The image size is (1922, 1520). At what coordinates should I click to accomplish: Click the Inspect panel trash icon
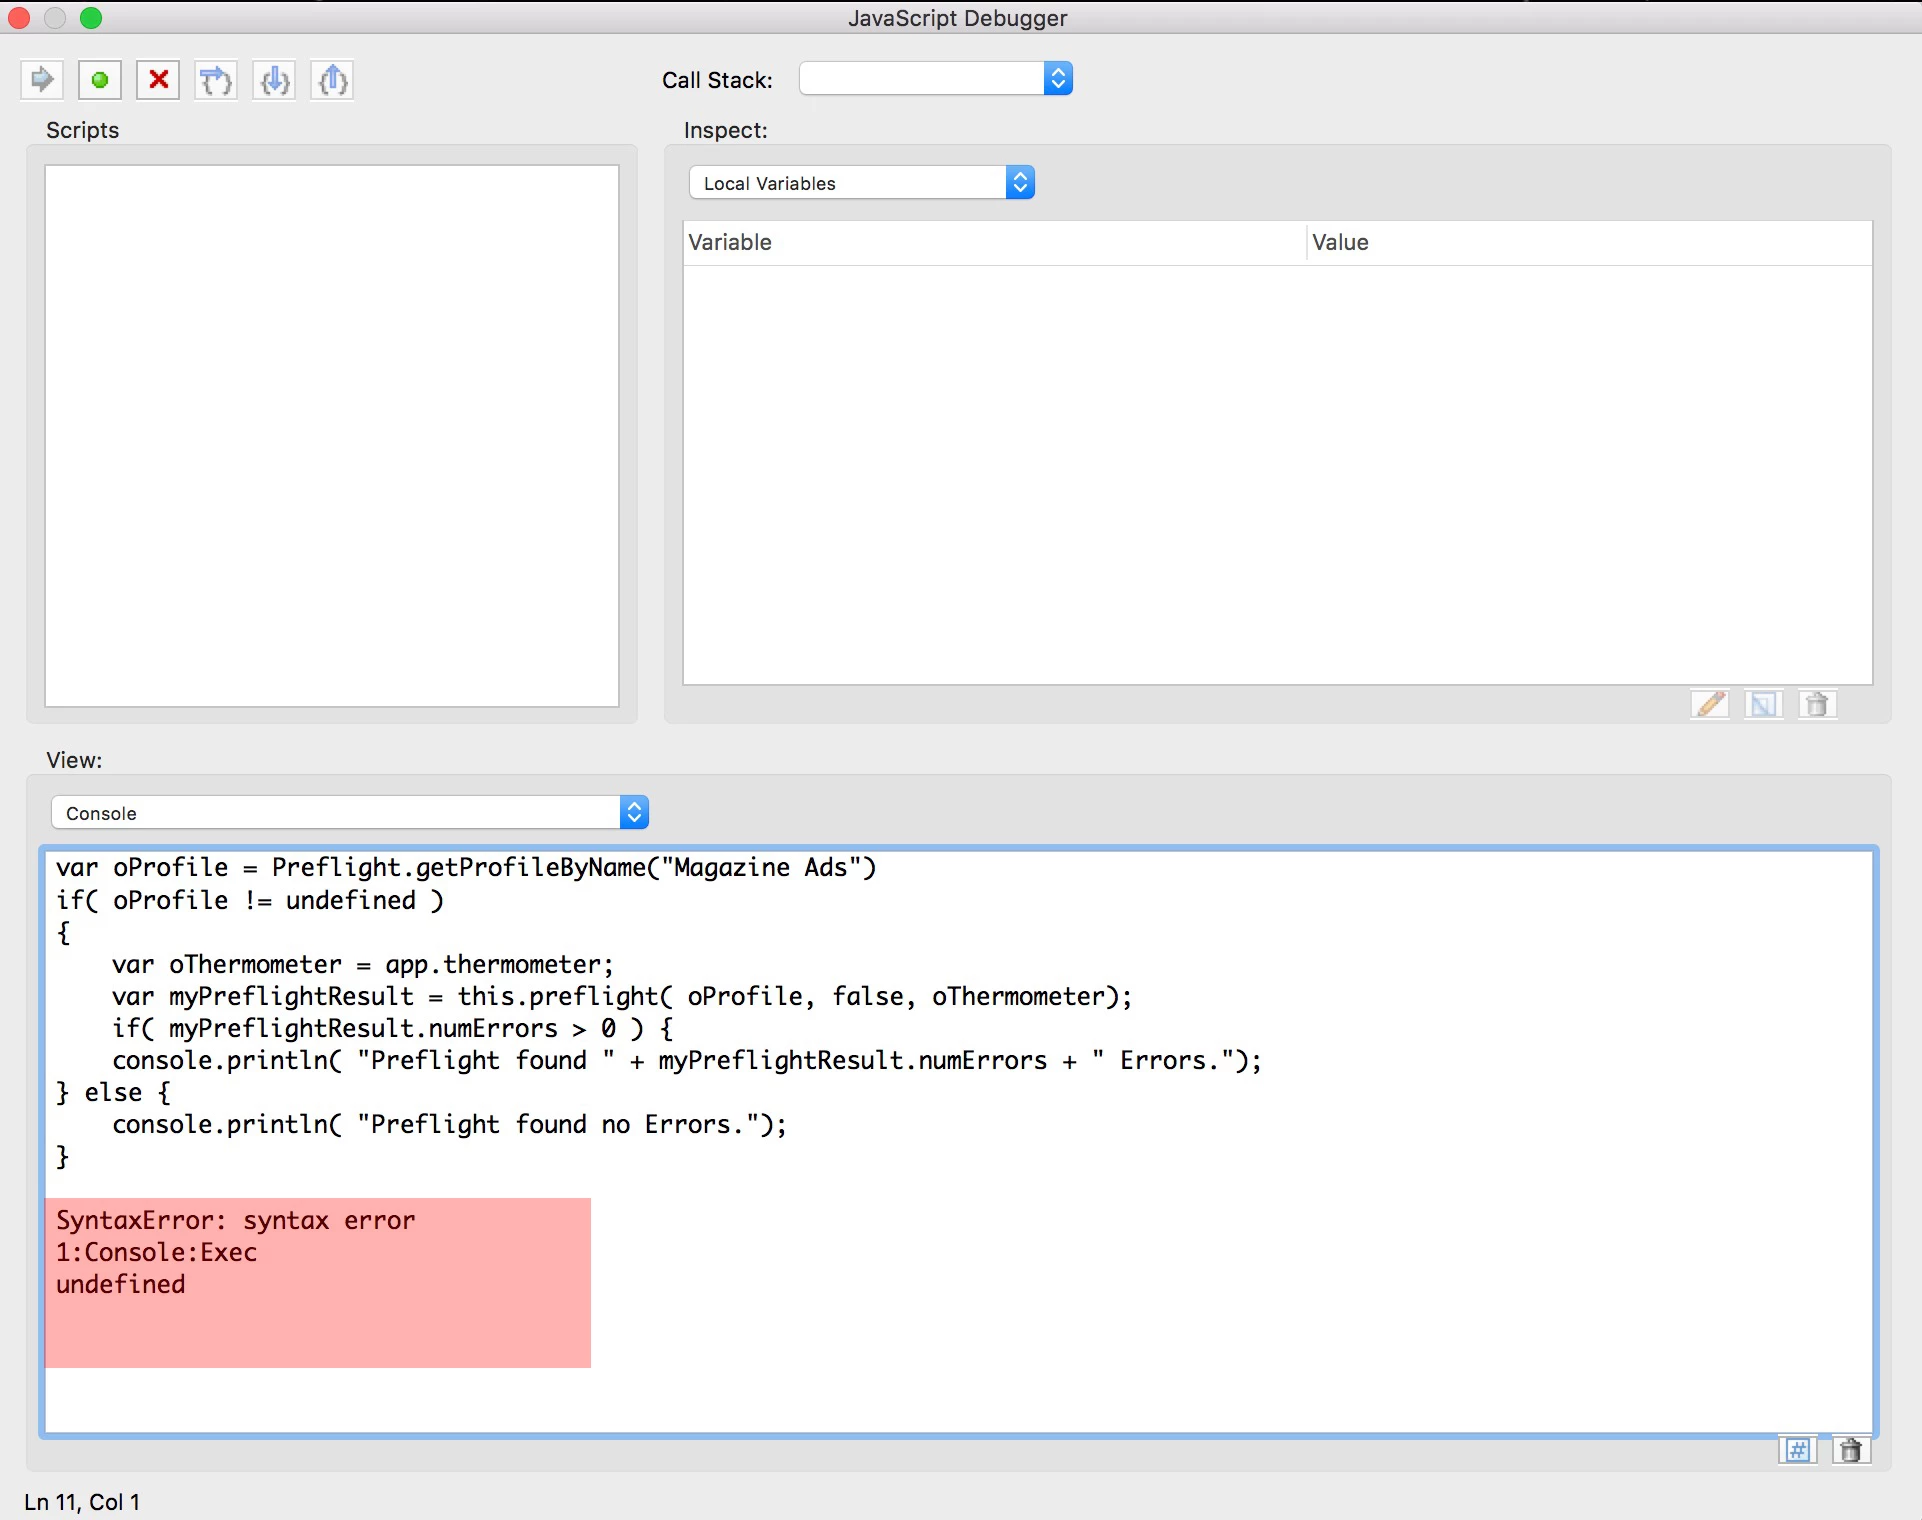click(1817, 705)
